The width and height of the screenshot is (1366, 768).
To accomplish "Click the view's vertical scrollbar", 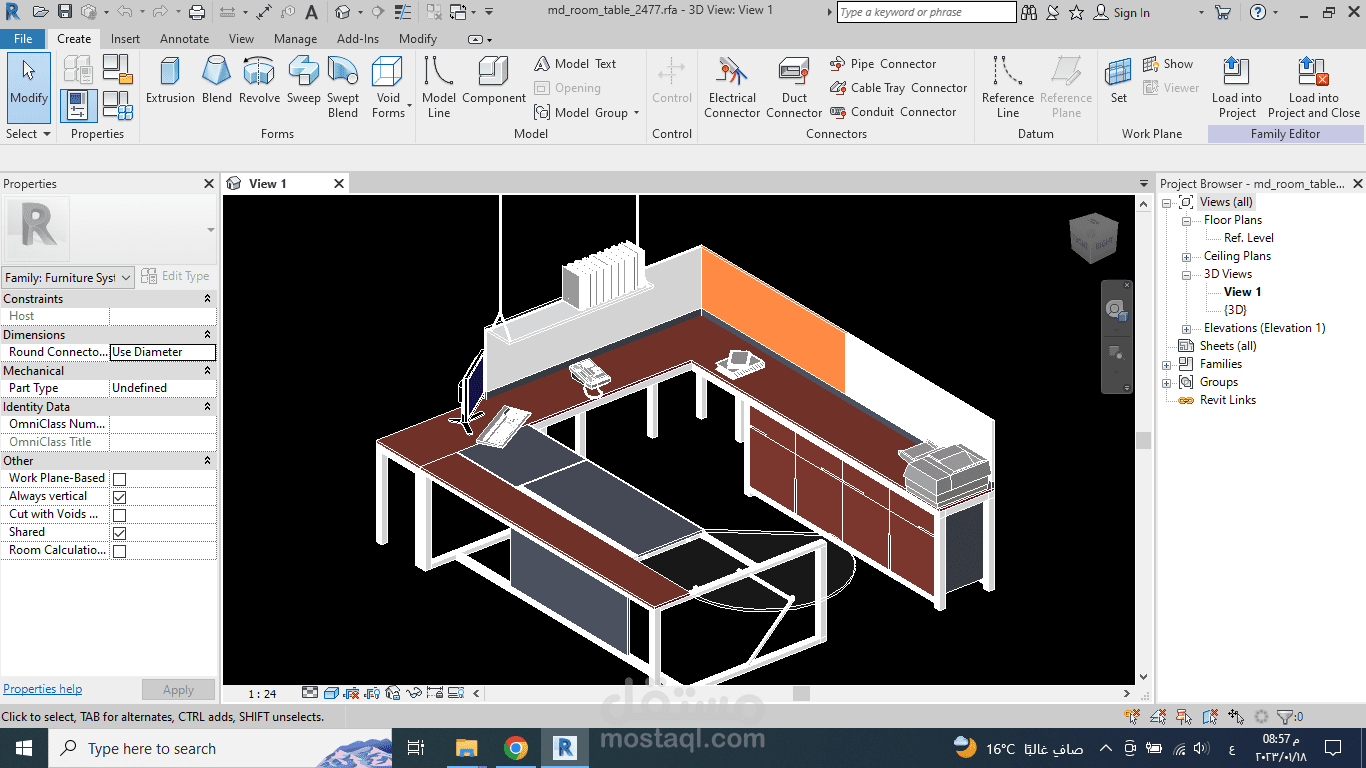I will coord(1143,440).
